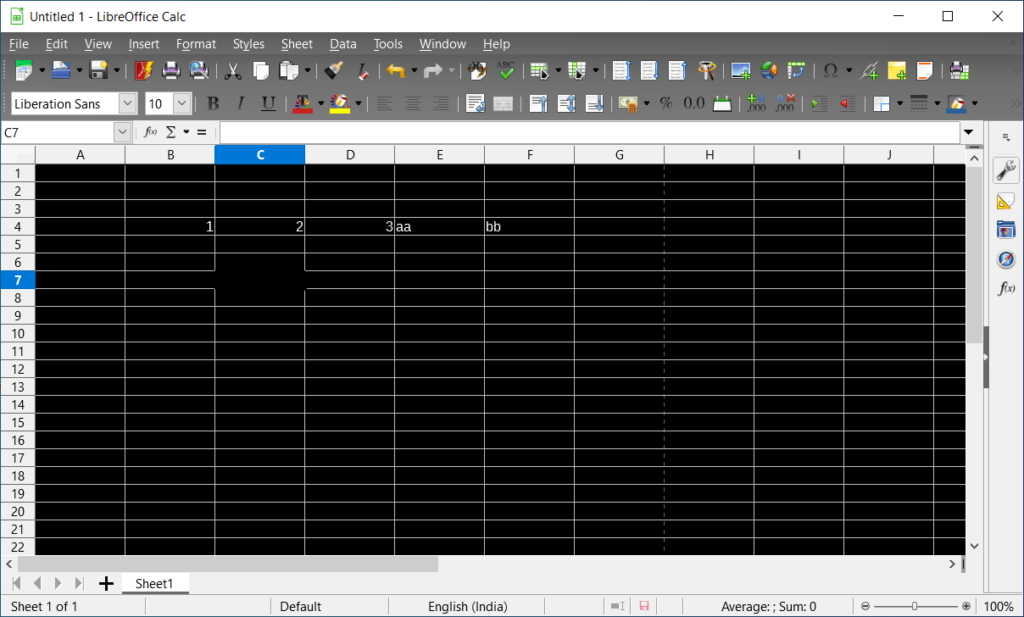This screenshot has height=617, width=1024.
Task: Insert Image icon
Action: [741, 71]
